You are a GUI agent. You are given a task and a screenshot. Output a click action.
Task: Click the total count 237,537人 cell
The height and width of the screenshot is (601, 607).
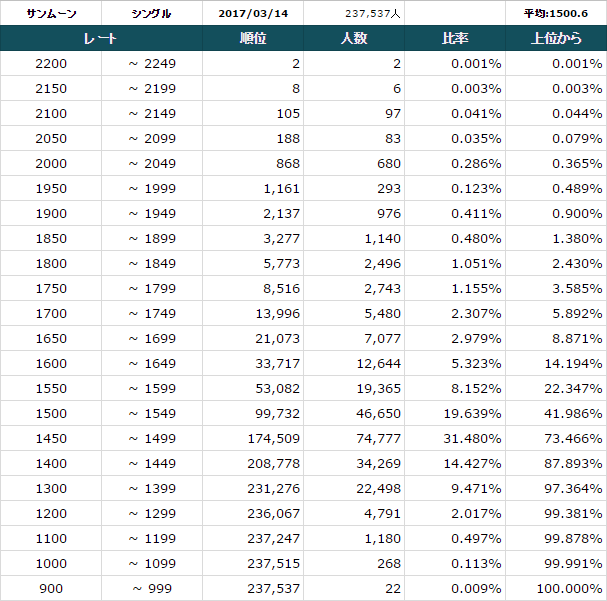(x=354, y=14)
